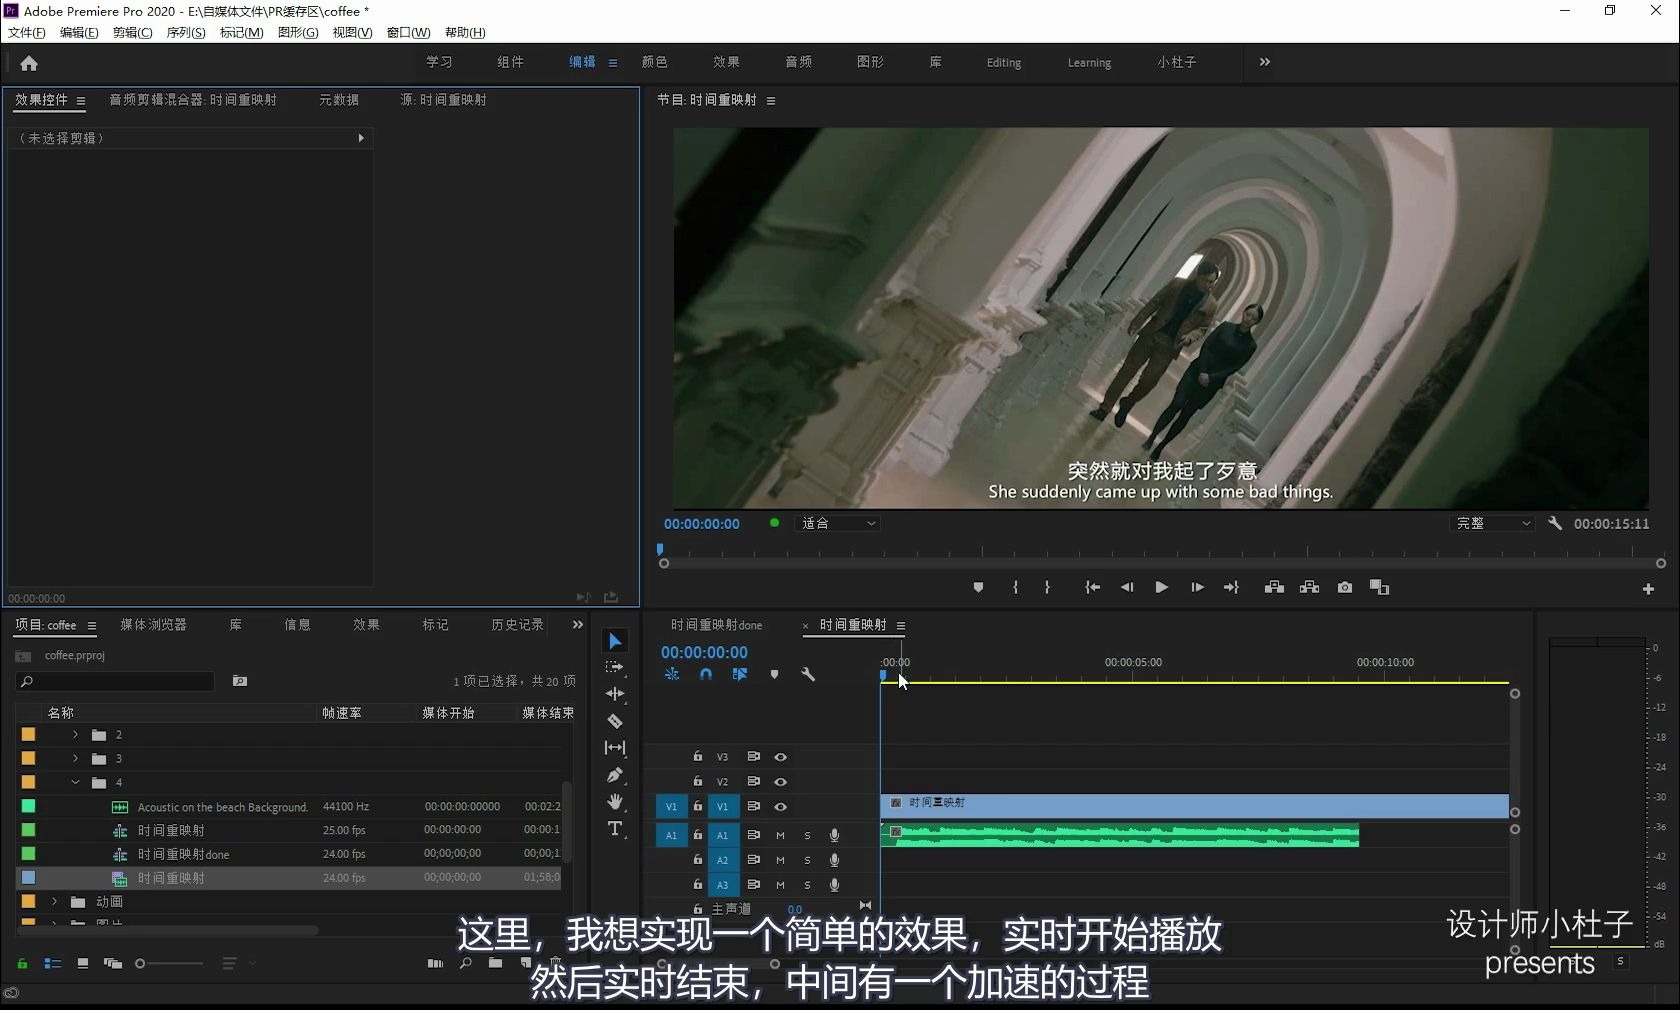
Task: Click the project panel search field
Action: click(115, 681)
